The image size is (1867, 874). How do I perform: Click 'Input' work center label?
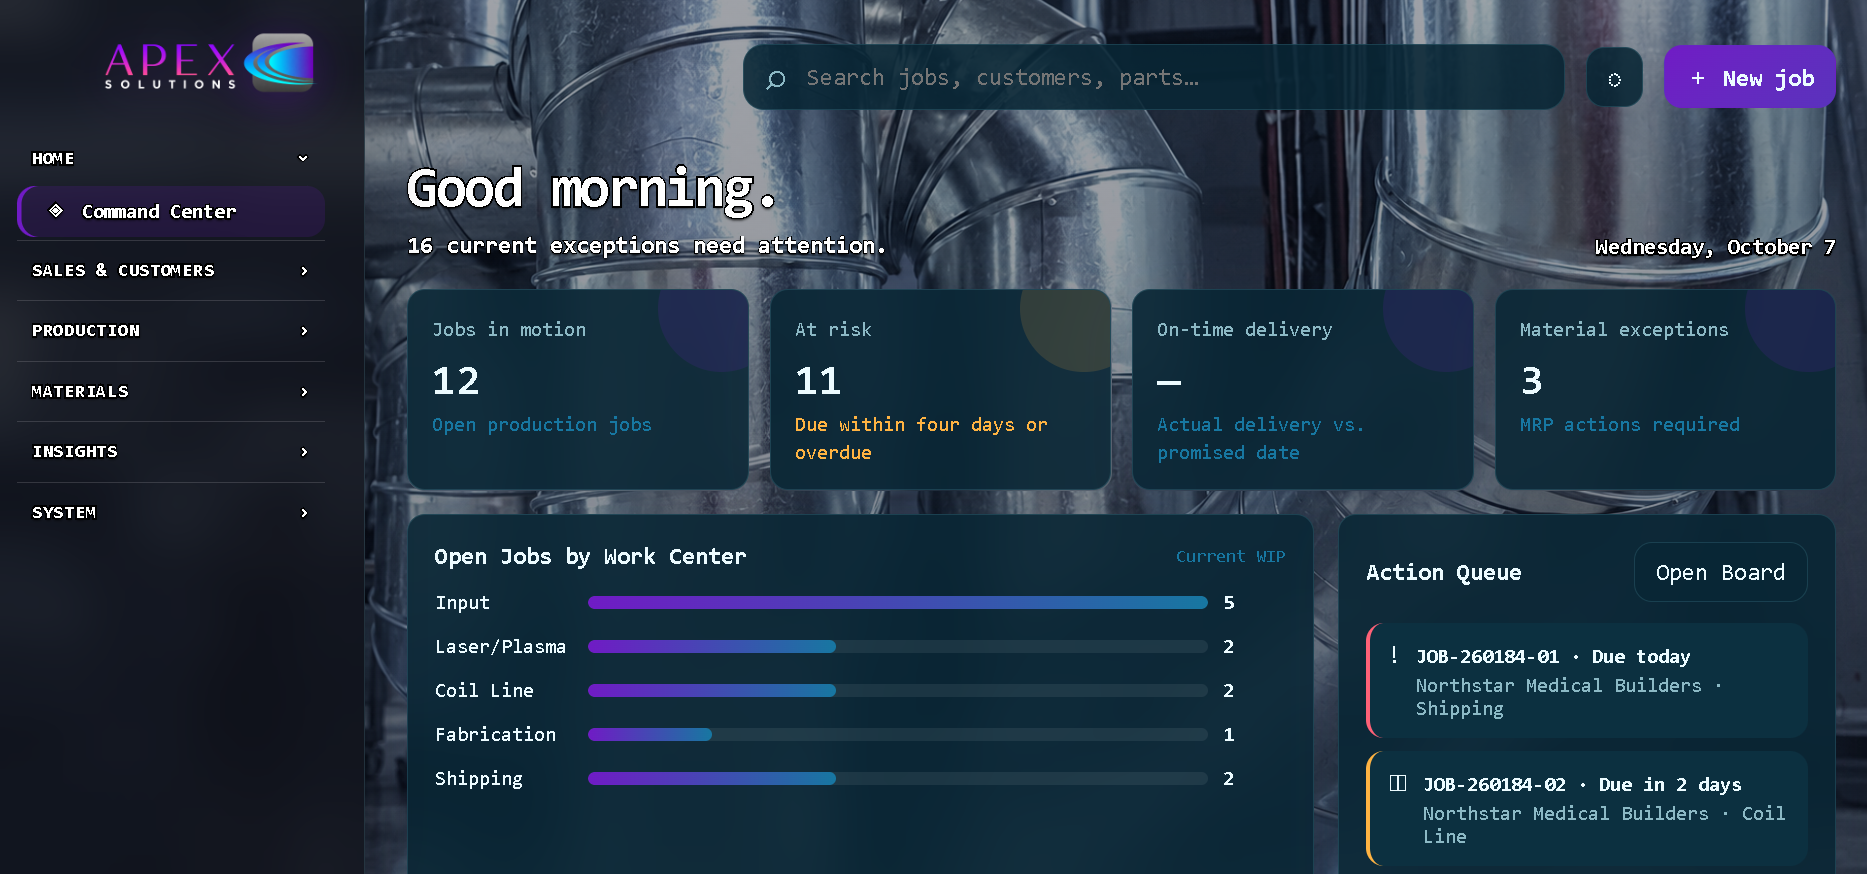click(462, 602)
